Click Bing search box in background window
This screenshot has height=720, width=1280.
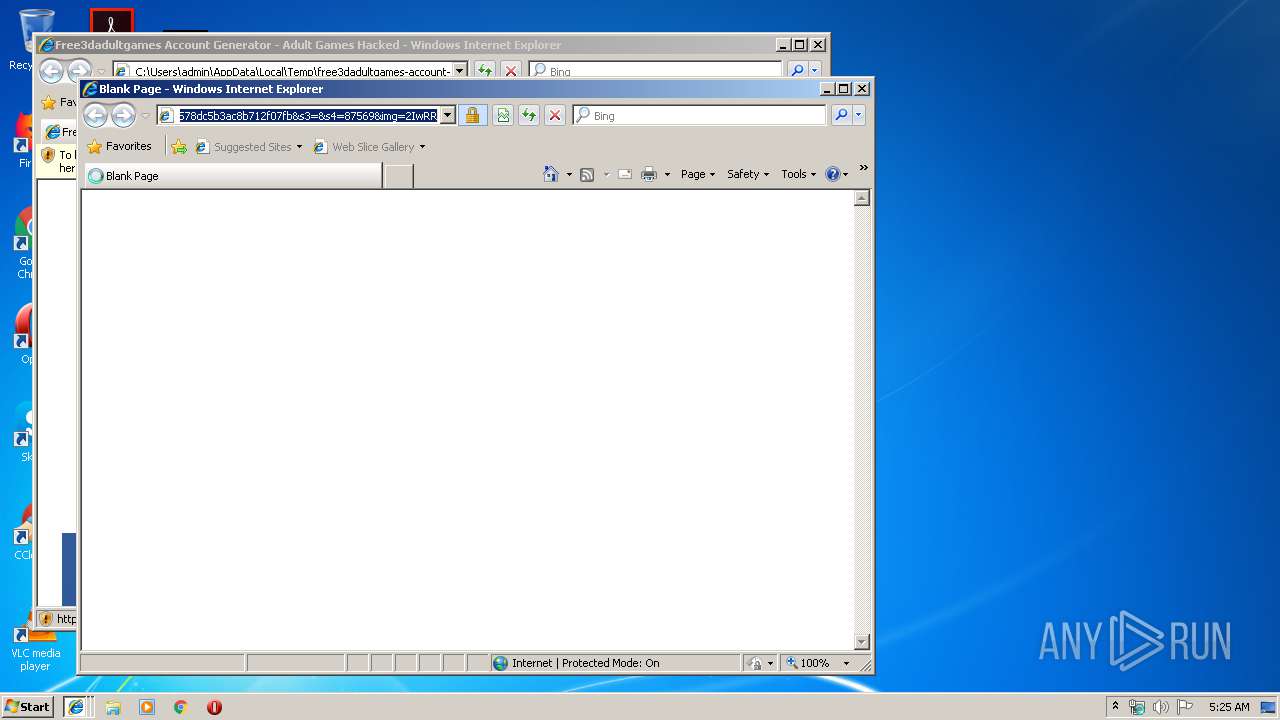pyautogui.click(x=655, y=71)
